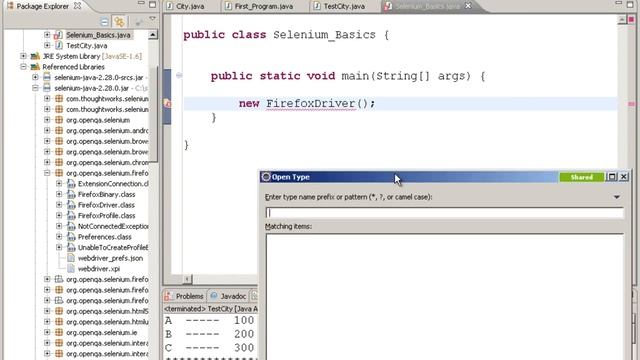Click the JRE System Library icon

35,56
